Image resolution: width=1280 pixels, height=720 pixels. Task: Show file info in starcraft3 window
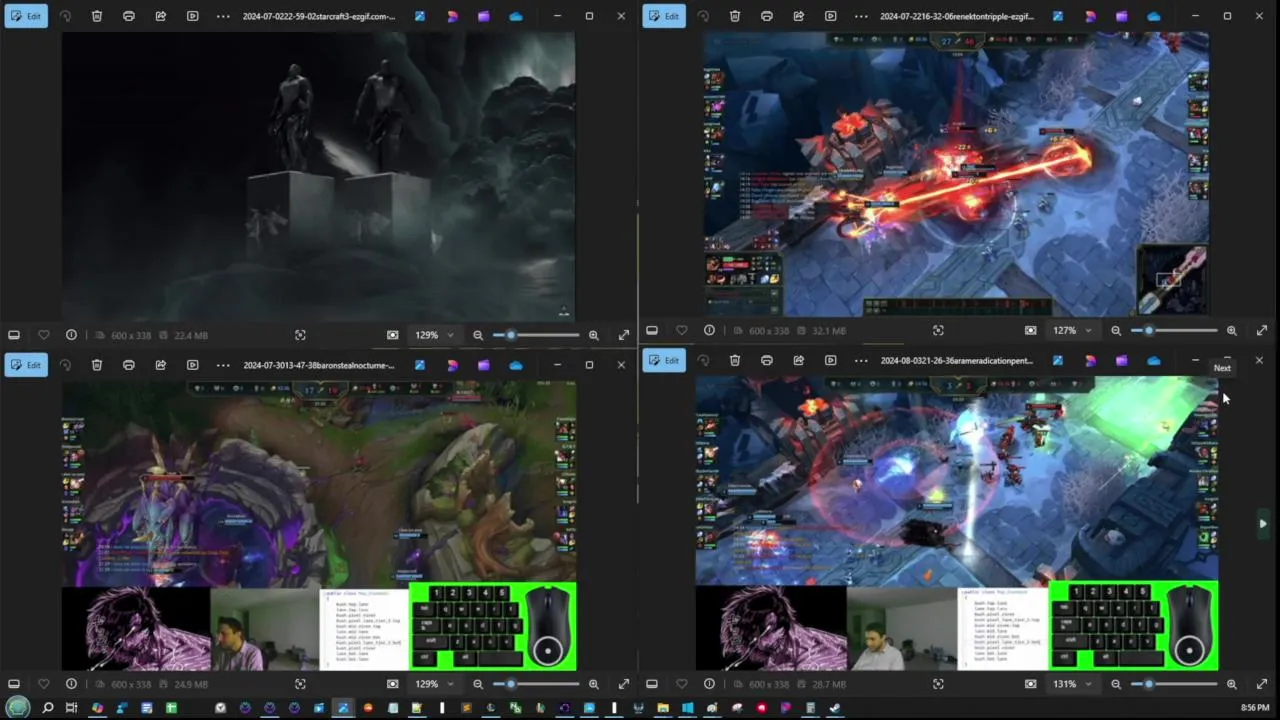[x=71, y=335]
